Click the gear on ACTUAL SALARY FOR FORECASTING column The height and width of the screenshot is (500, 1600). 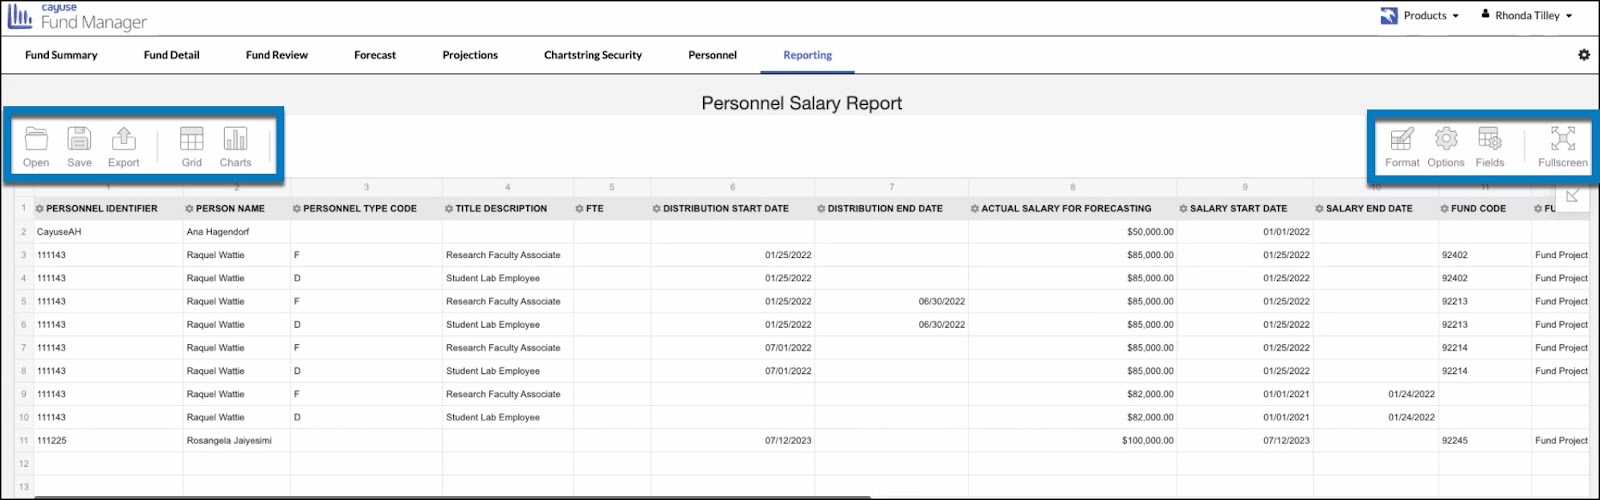pyautogui.click(x=974, y=209)
